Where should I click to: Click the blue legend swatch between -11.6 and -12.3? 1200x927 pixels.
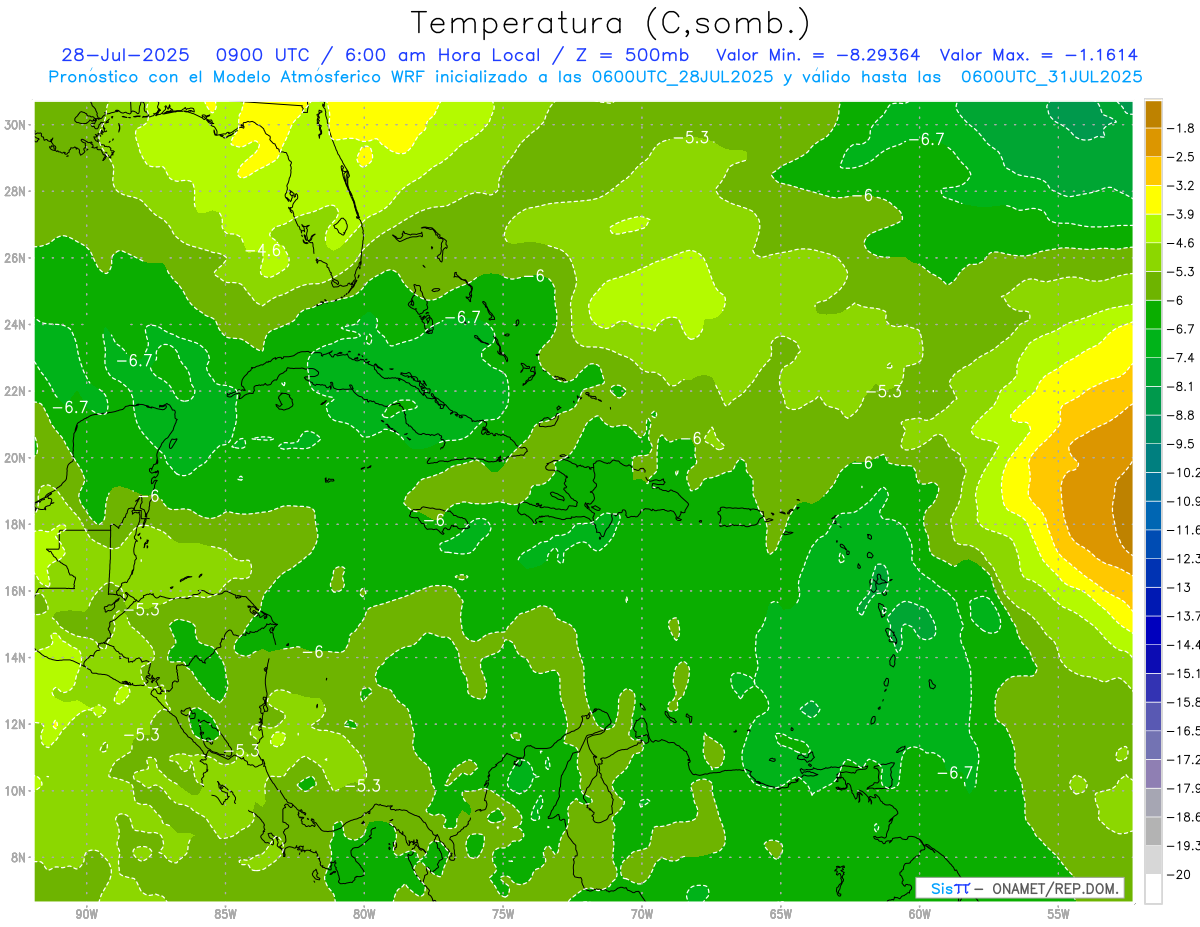1153,544
